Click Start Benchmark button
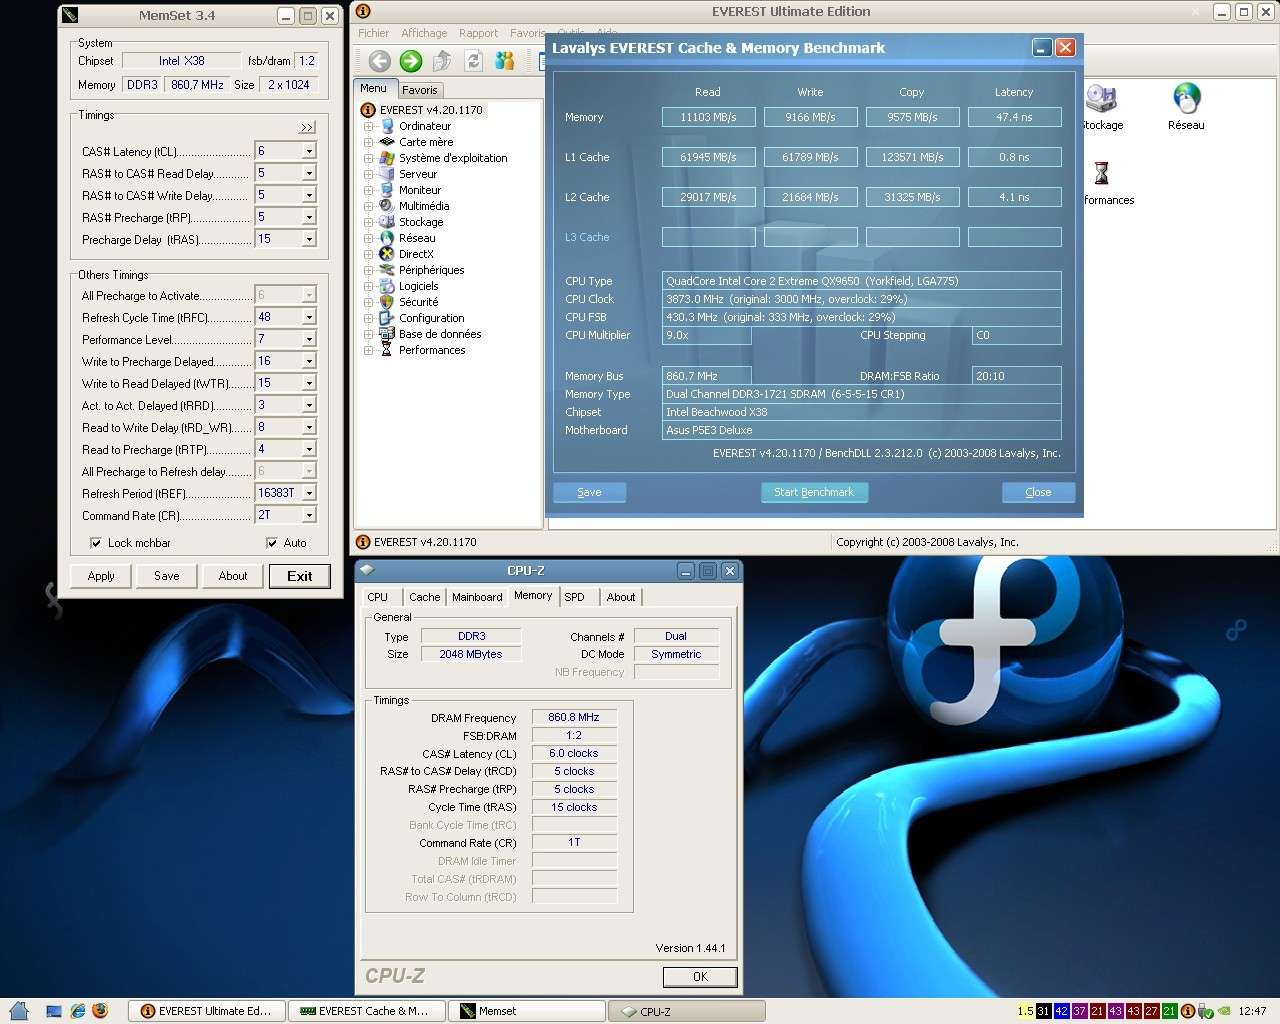The image size is (1280, 1024). click(814, 492)
